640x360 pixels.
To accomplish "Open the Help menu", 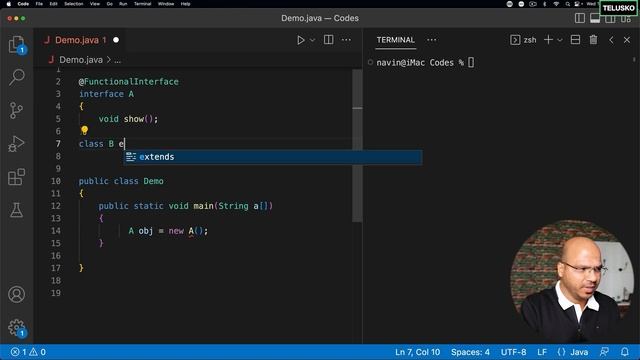I will point(185,4).
